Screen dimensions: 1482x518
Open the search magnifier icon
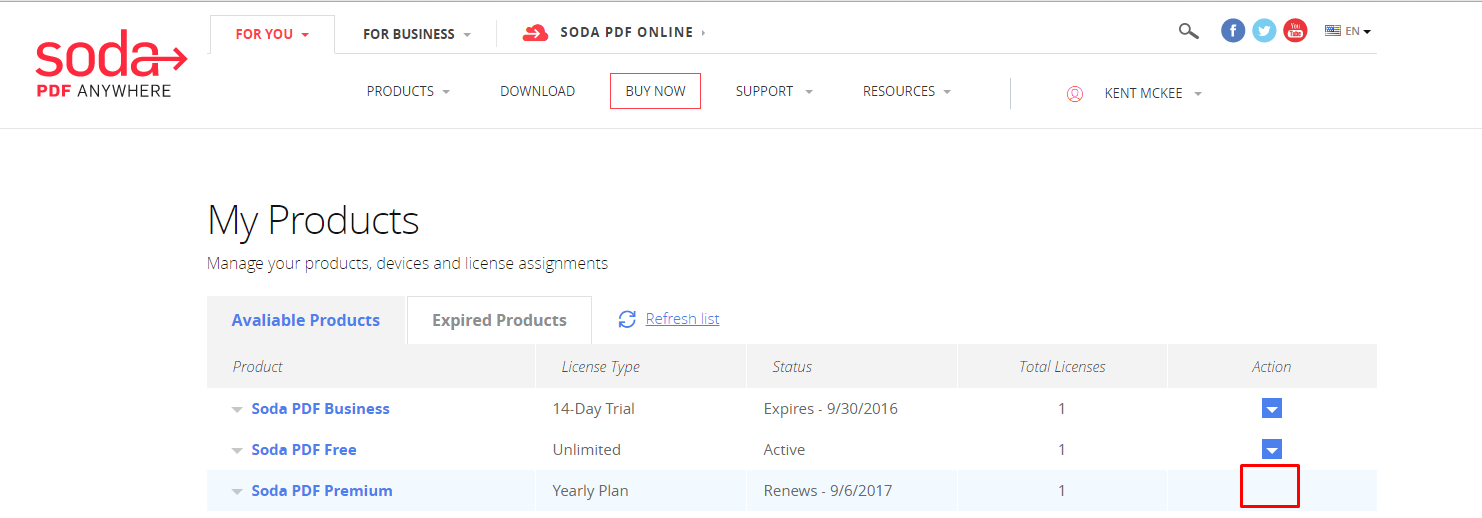[x=1188, y=31]
